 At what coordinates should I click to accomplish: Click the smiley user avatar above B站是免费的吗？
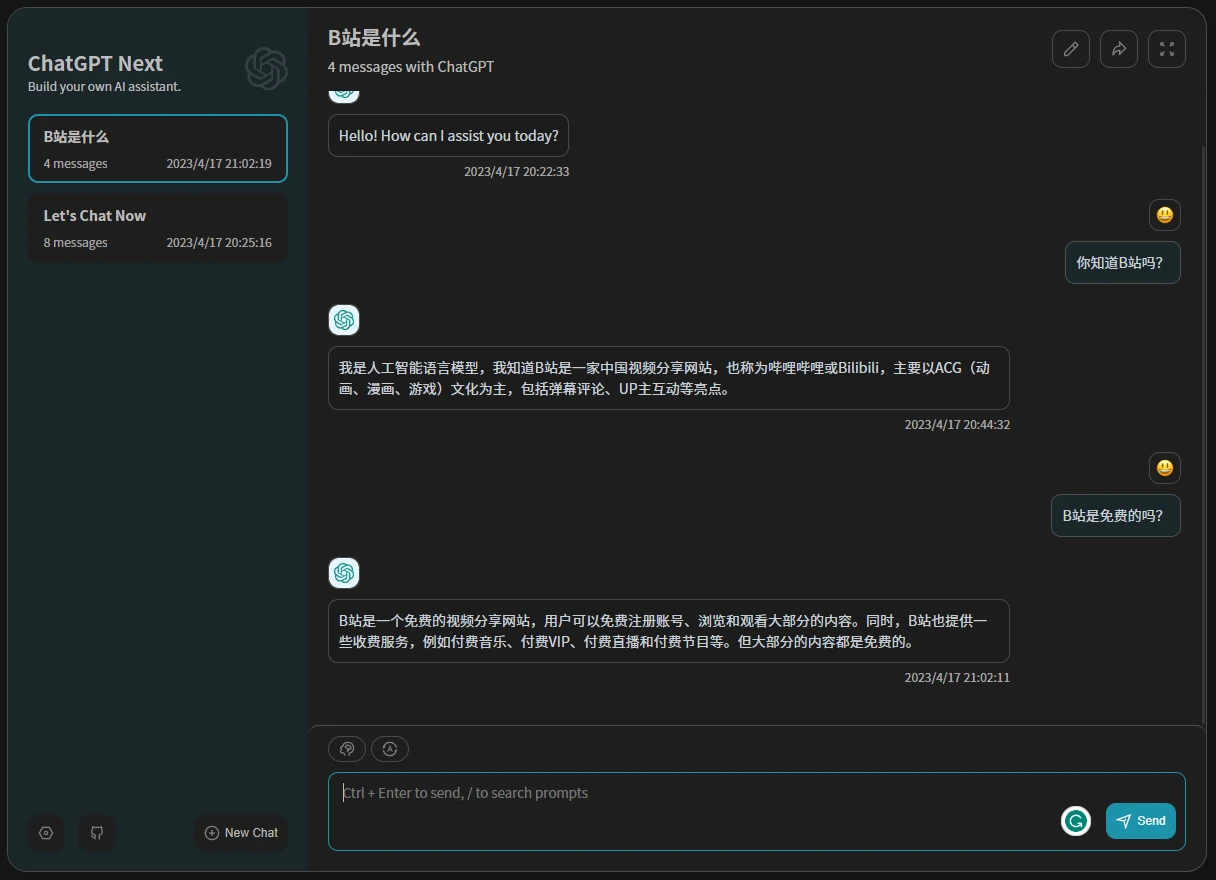pyautogui.click(x=1165, y=468)
